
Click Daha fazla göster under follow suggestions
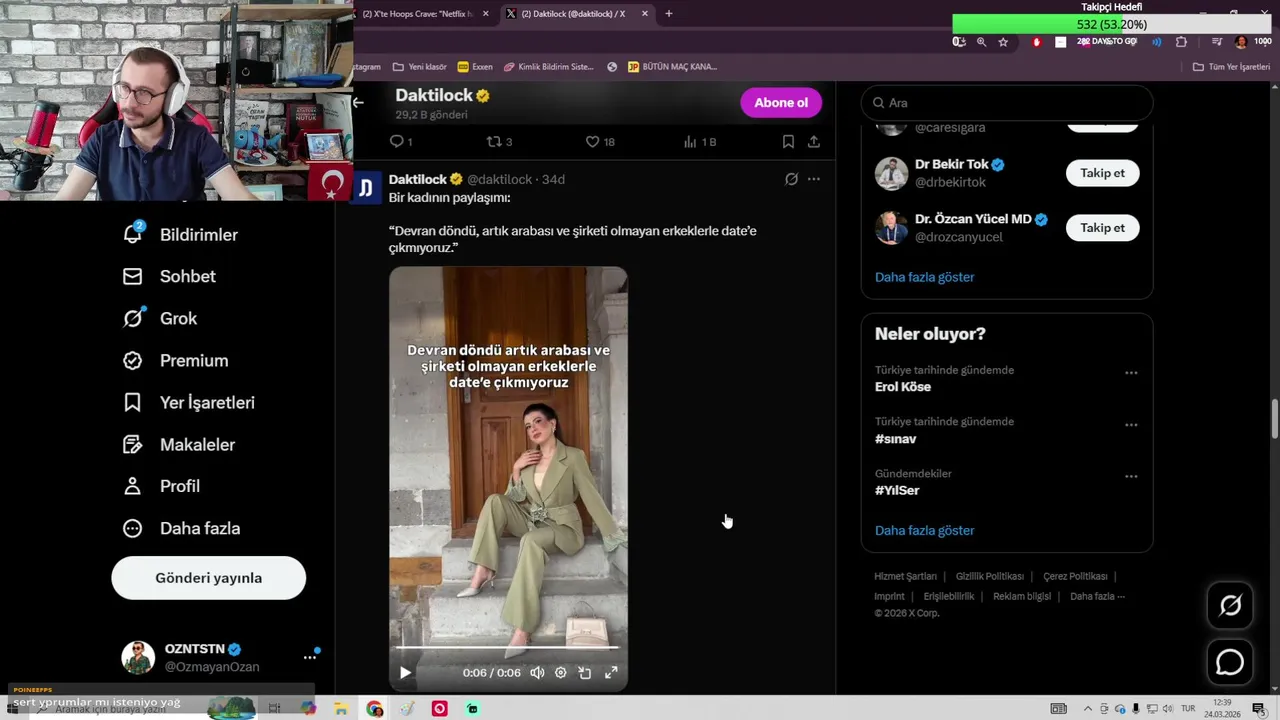point(924,277)
